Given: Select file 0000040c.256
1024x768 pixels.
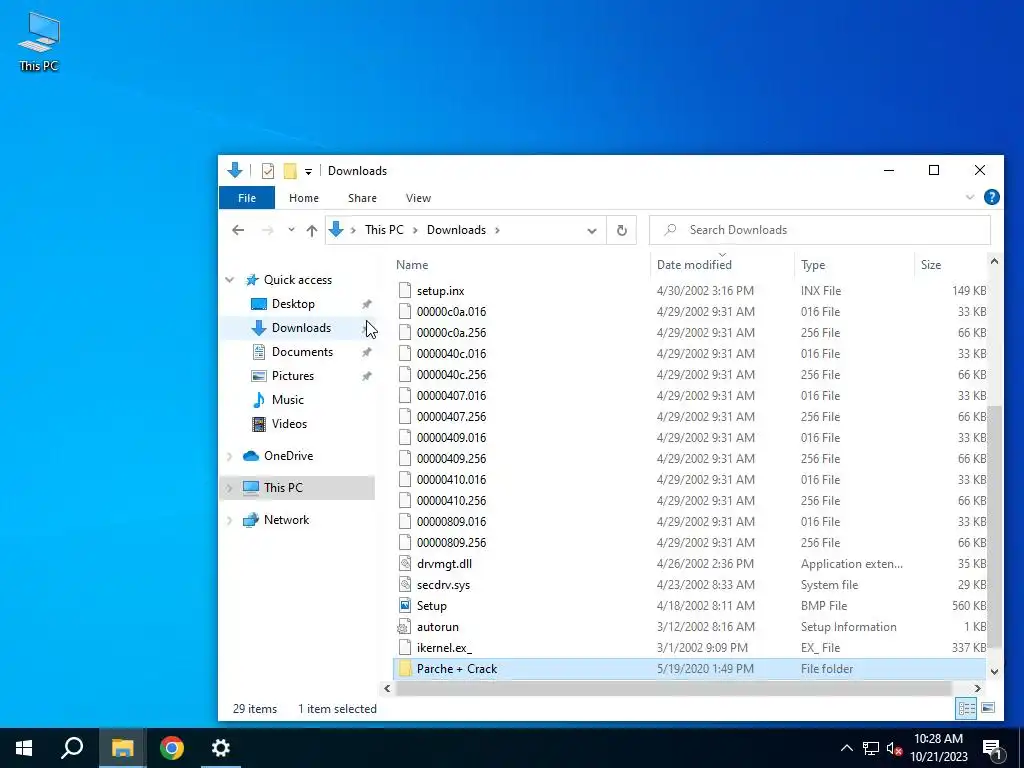Looking at the screenshot, I should tap(691, 375).
